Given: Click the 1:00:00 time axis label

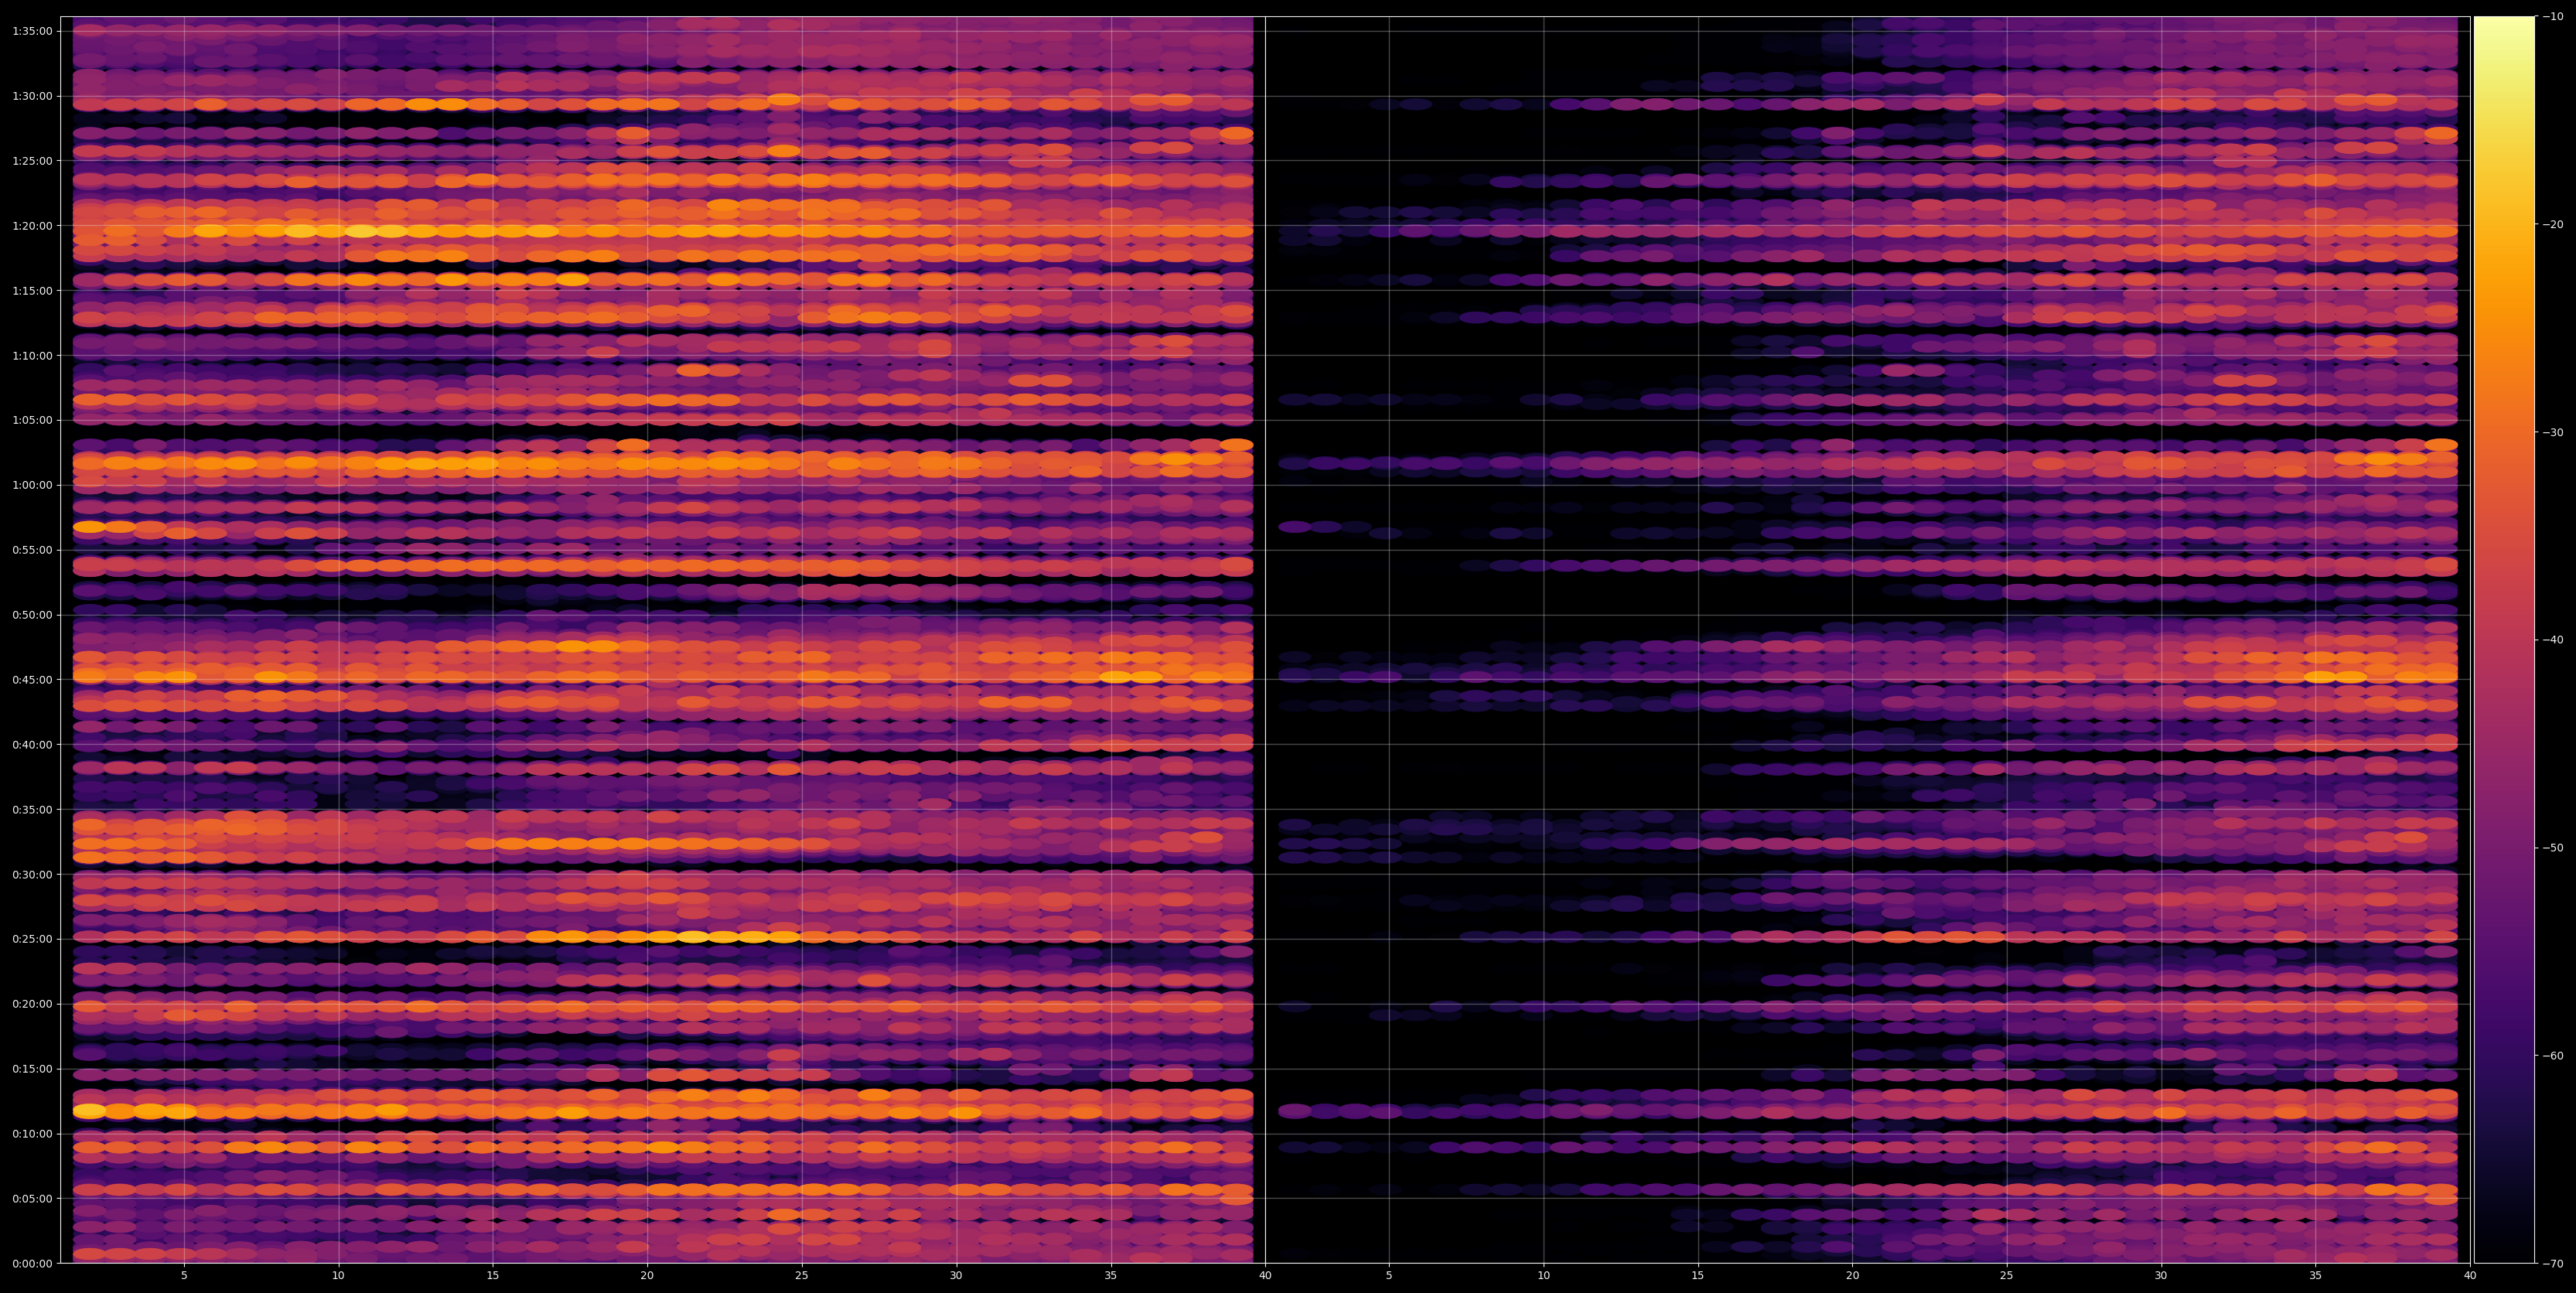Looking at the screenshot, I should (x=32, y=485).
